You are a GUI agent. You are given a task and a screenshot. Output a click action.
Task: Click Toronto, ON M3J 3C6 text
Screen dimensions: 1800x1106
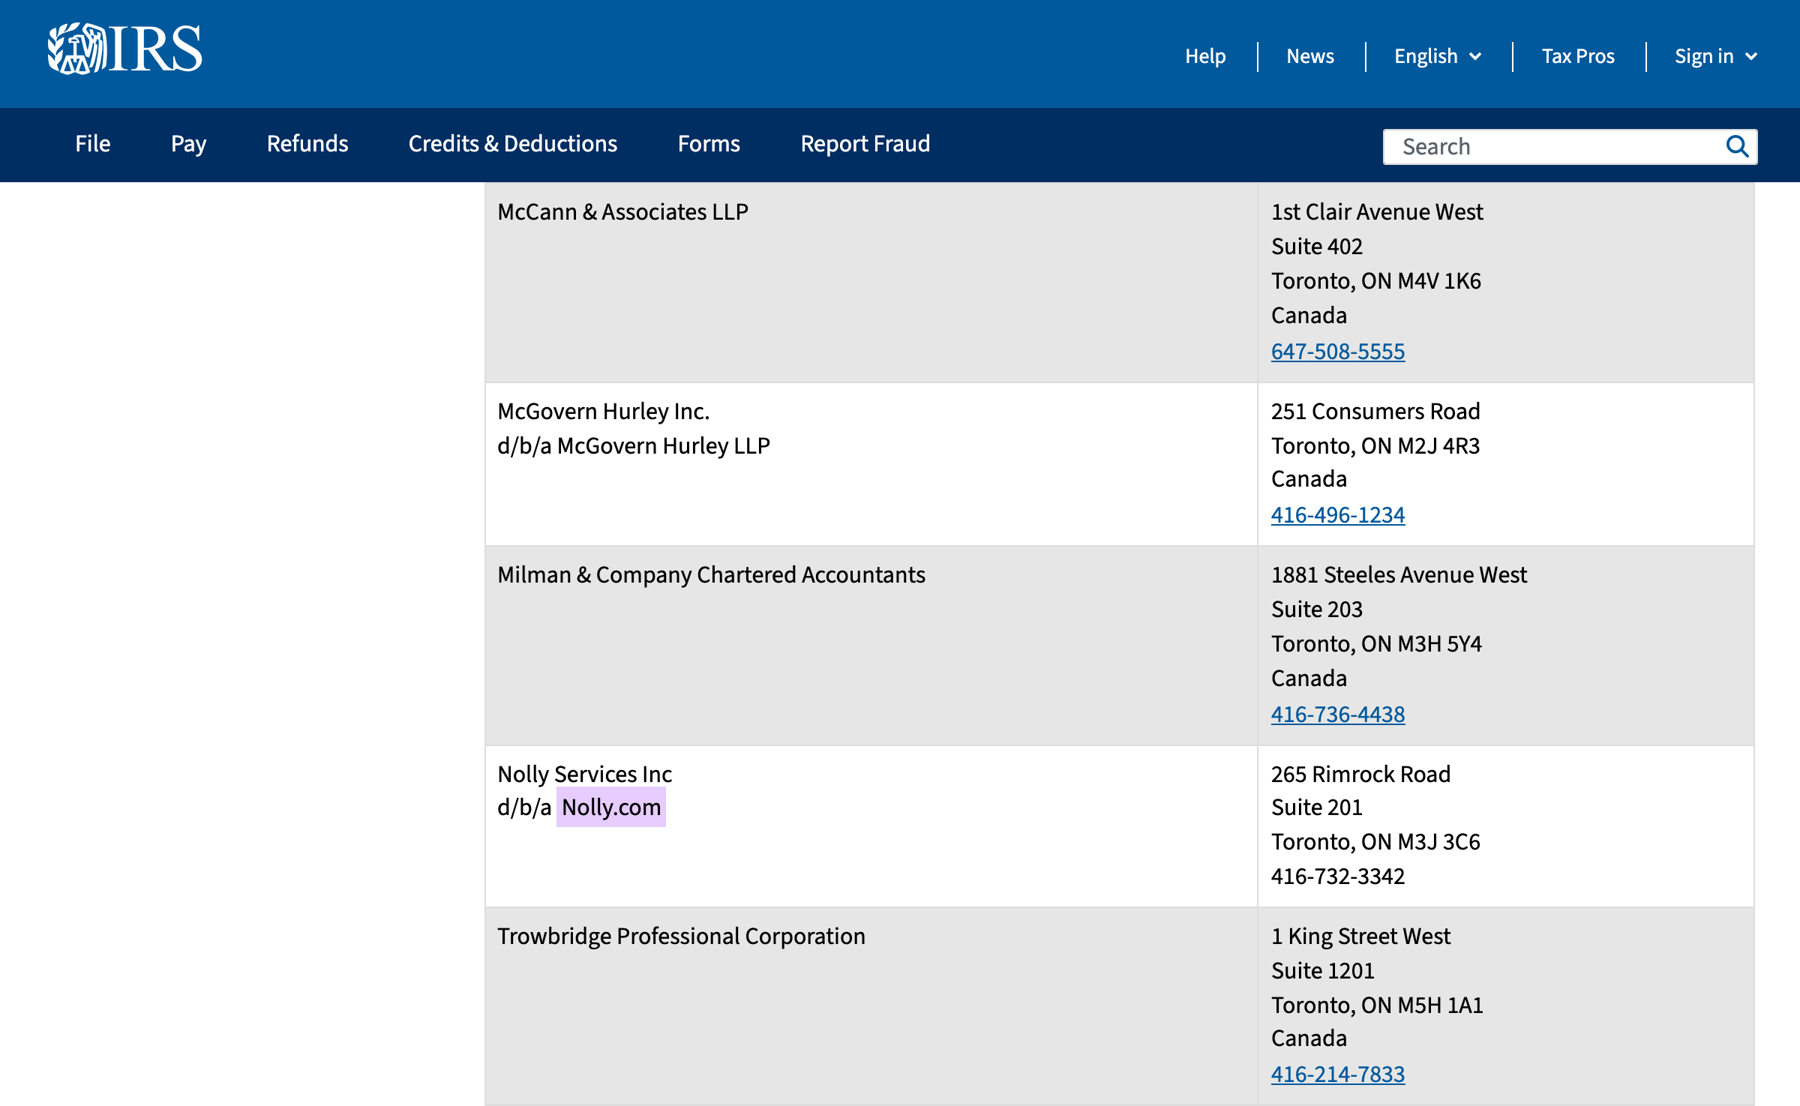tap(1376, 842)
